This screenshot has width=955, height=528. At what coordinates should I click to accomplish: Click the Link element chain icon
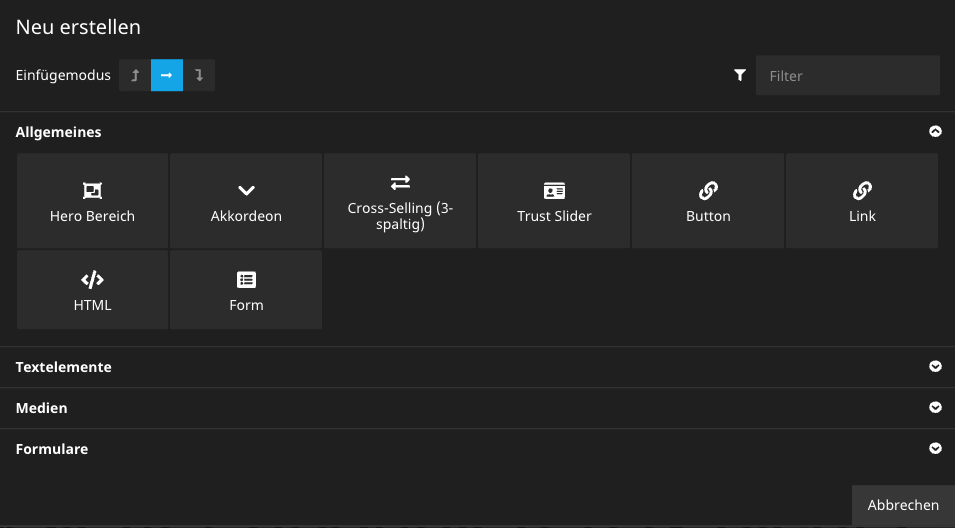point(862,190)
